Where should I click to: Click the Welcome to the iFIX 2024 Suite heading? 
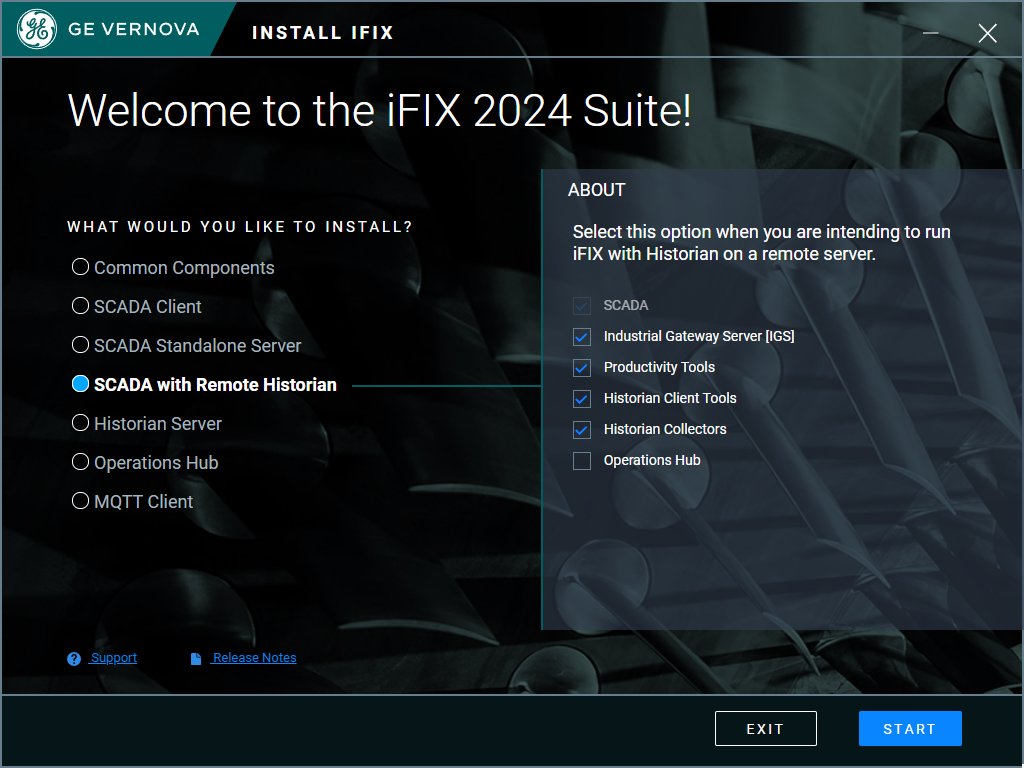coord(379,110)
